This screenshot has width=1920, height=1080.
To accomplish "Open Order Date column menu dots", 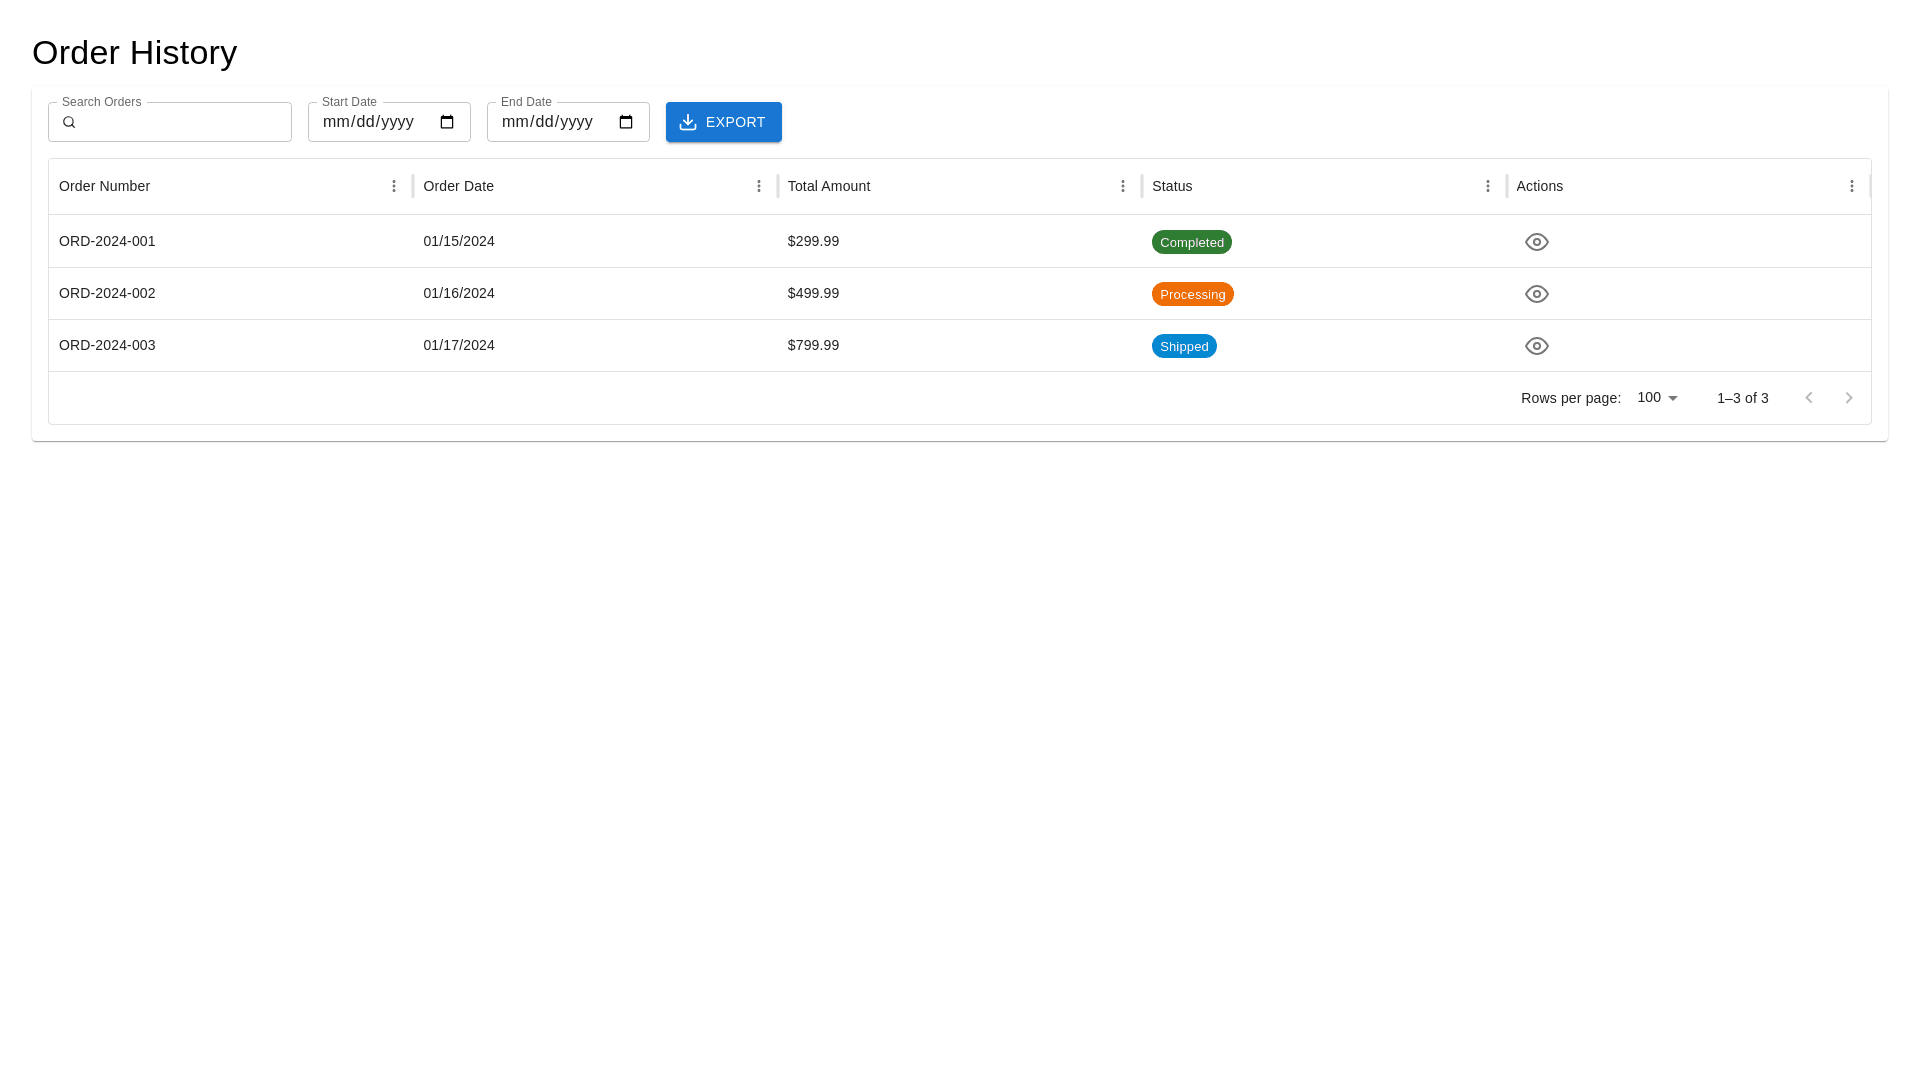I will pyautogui.click(x=759, y=186).
